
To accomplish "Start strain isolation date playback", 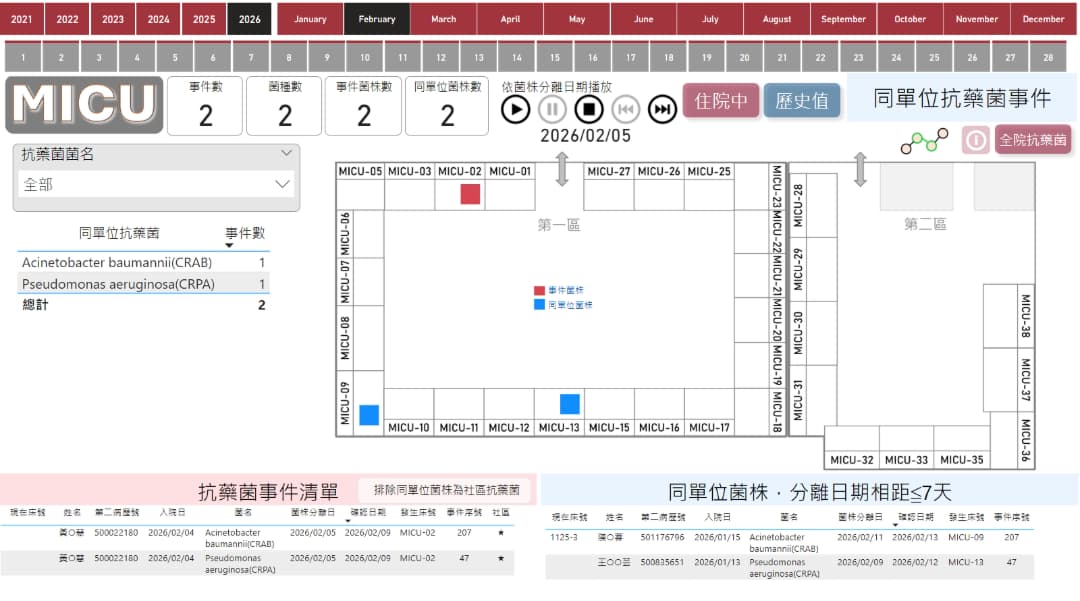I will 515,109.
